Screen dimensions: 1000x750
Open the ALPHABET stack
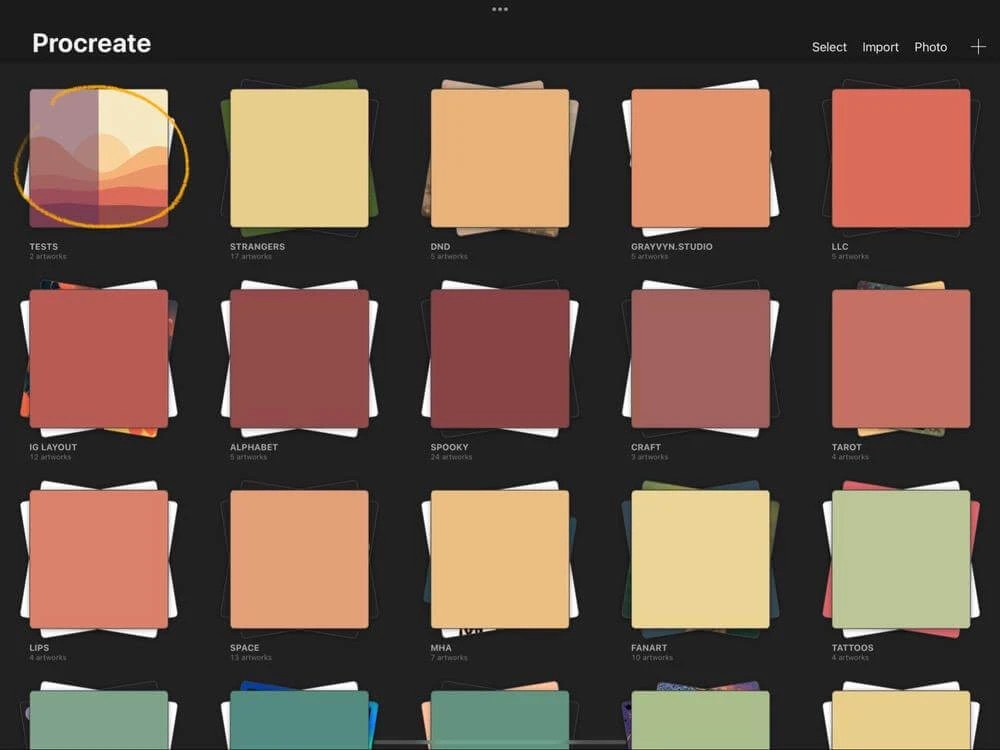[x=300, y=358]
